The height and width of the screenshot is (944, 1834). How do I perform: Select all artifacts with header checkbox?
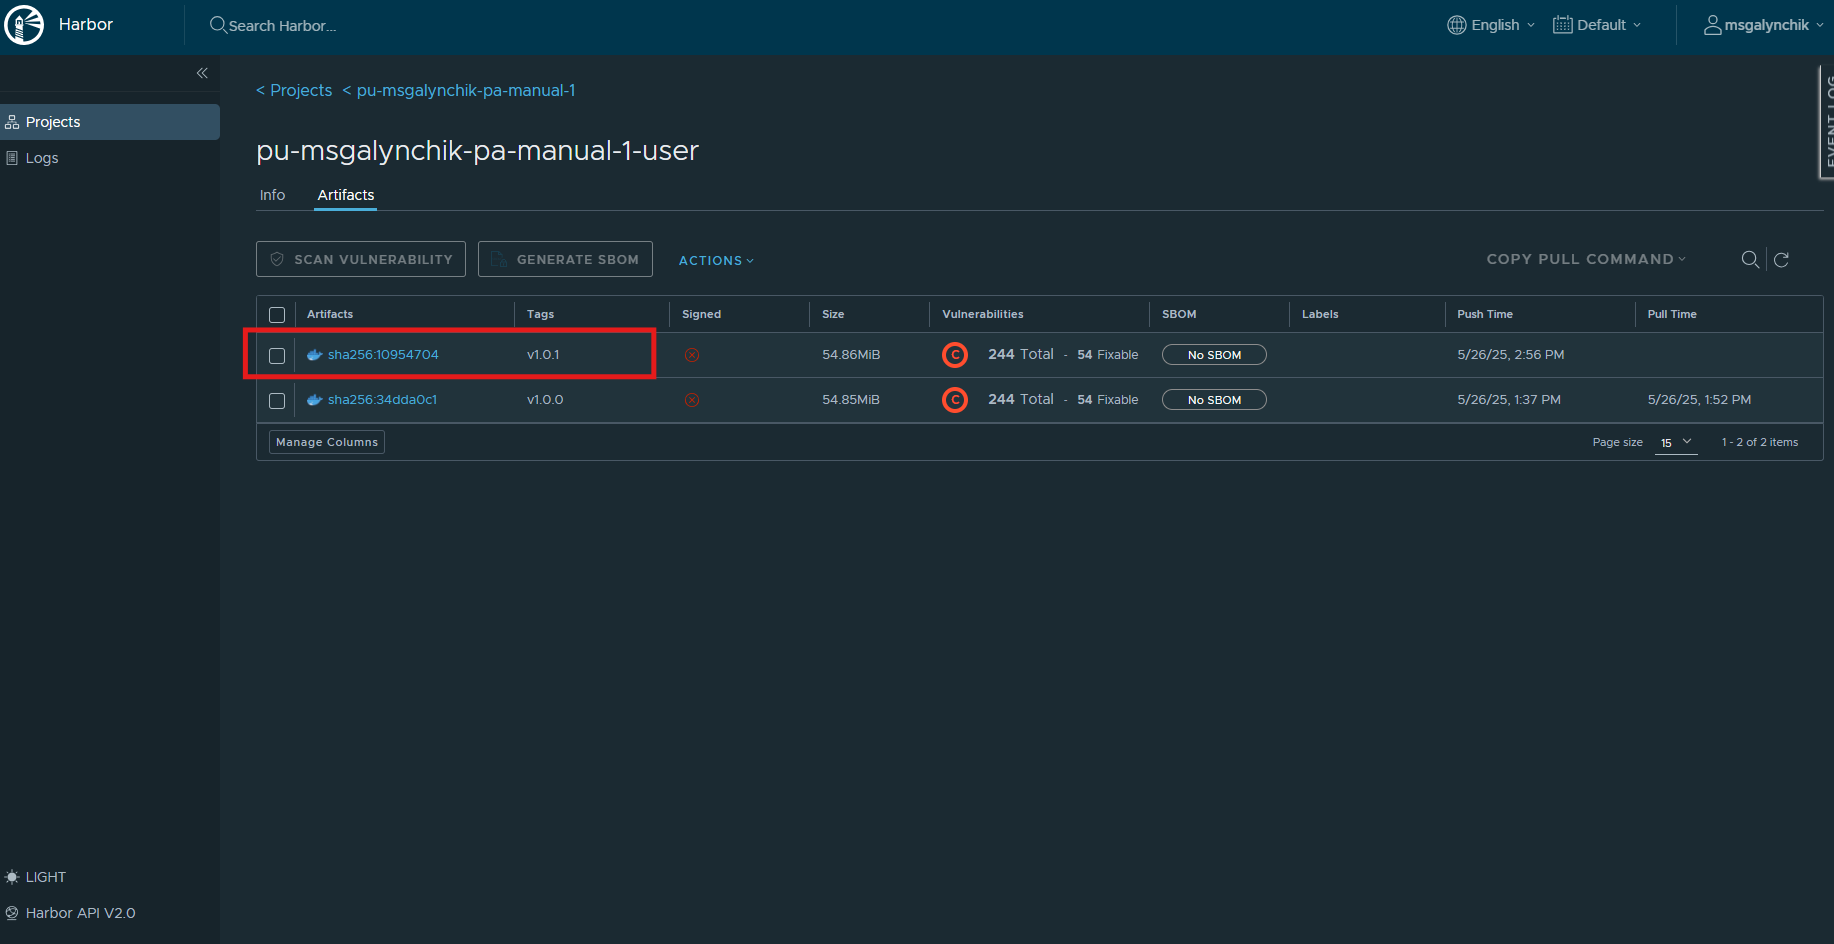tap(277, 315)
